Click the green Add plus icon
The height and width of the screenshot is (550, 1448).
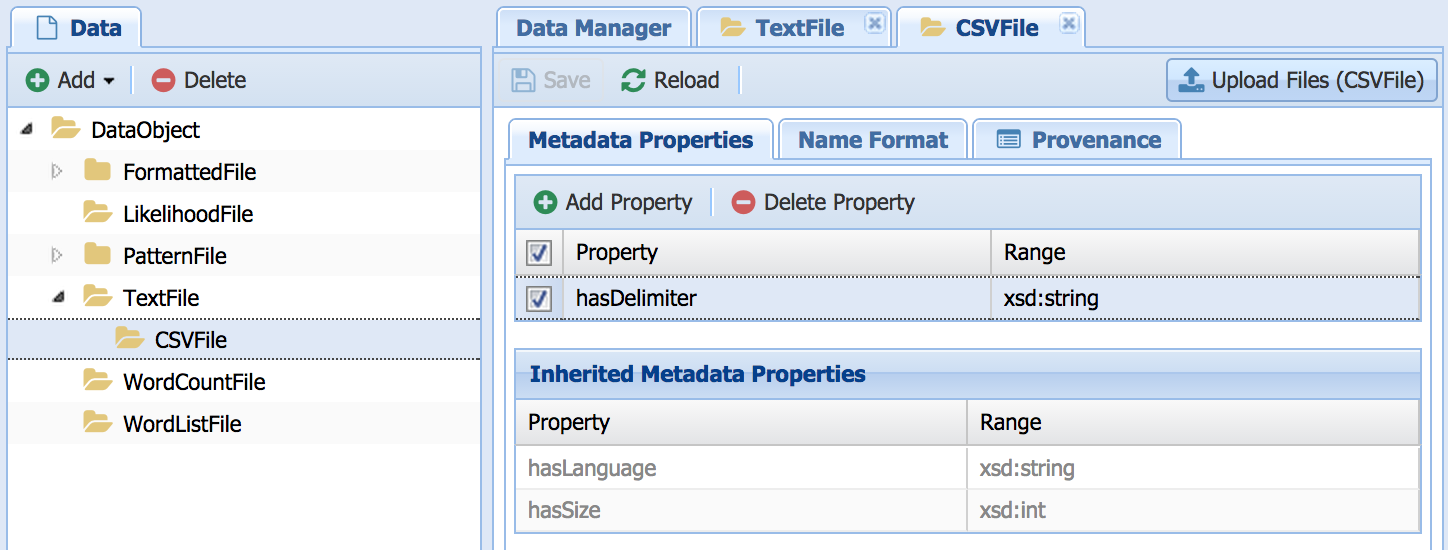37,80
